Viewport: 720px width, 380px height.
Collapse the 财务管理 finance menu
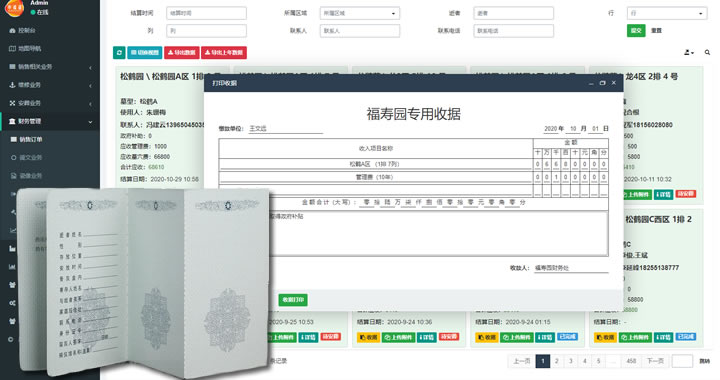point(50,121)
